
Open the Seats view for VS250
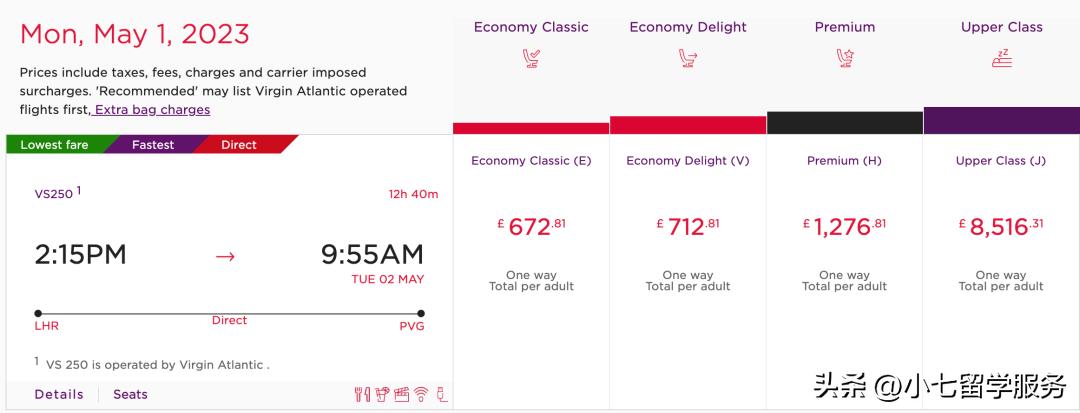[130, 394]
